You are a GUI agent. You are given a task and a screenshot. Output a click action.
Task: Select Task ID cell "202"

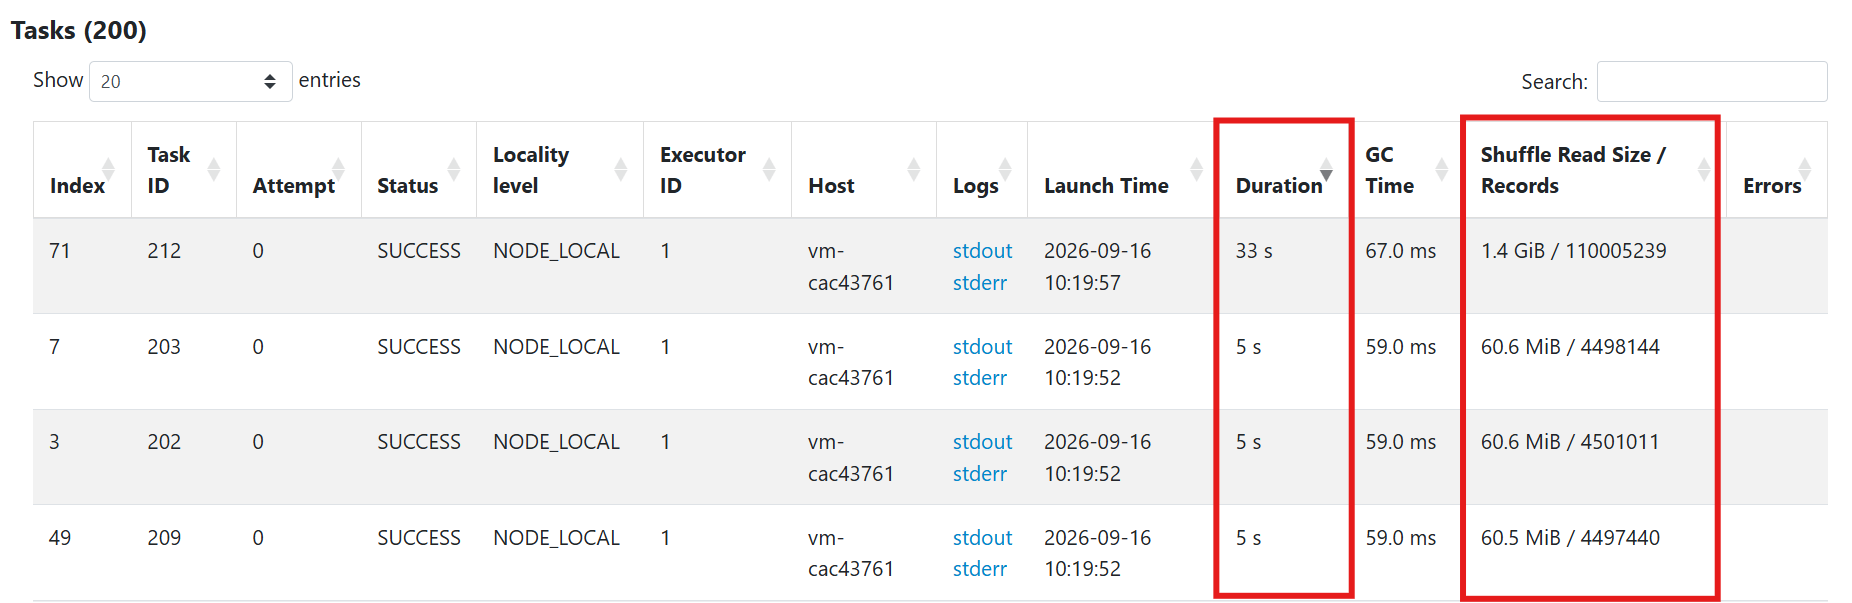tap(164, 442)
